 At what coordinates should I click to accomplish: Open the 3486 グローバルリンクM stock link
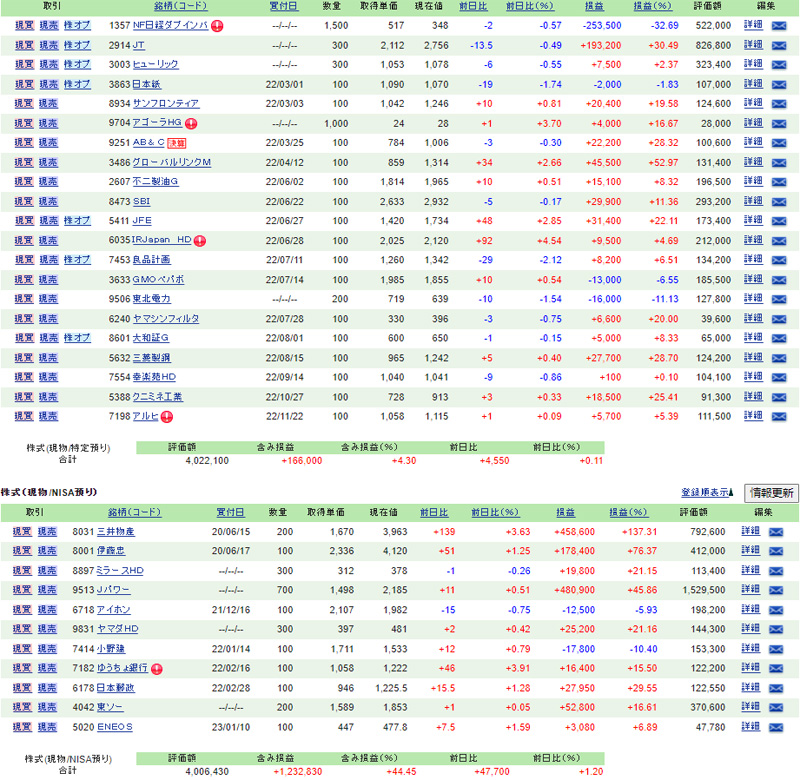click(171, 163)
